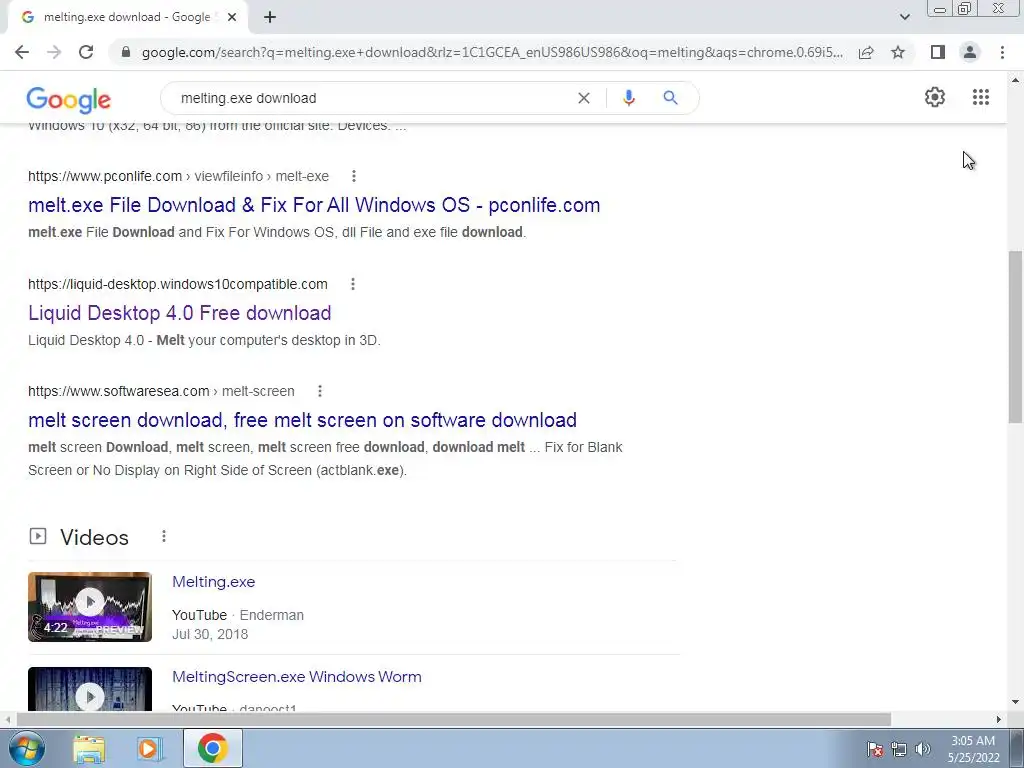1024x768 pixels.
Task: Open options for liquid-desktop result
Action: [353, 284]
